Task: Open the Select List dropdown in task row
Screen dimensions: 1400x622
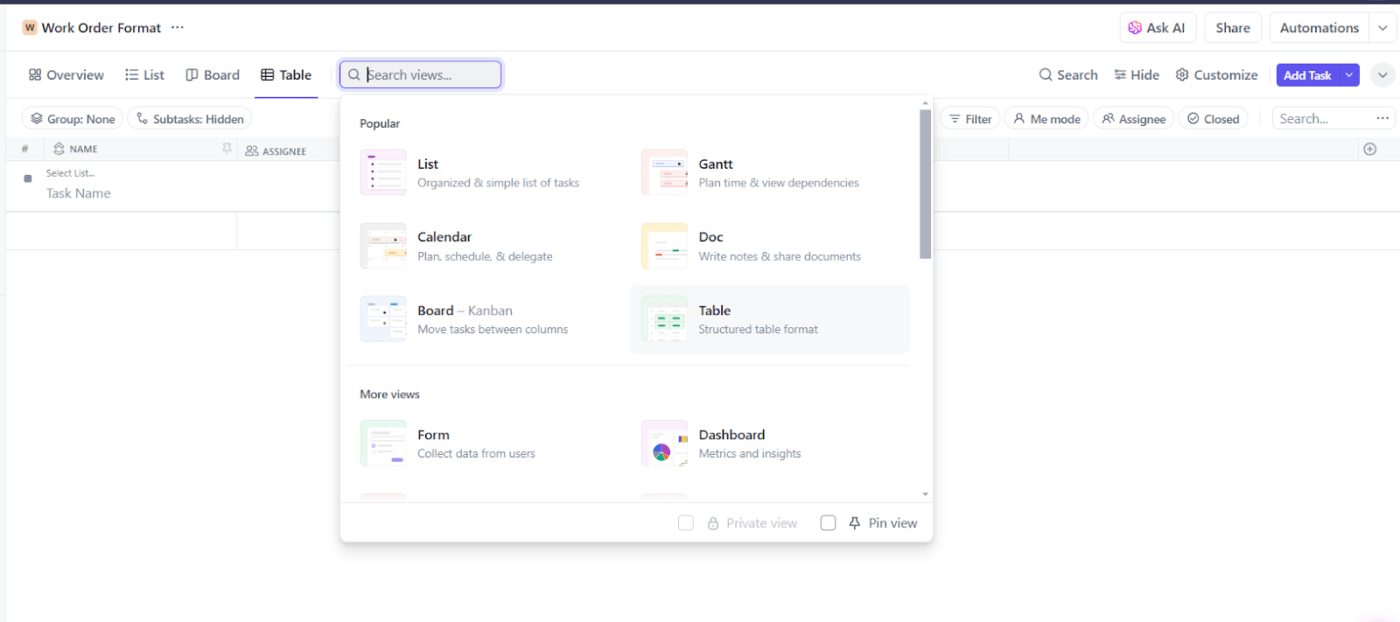Action: tap(70, 173)
